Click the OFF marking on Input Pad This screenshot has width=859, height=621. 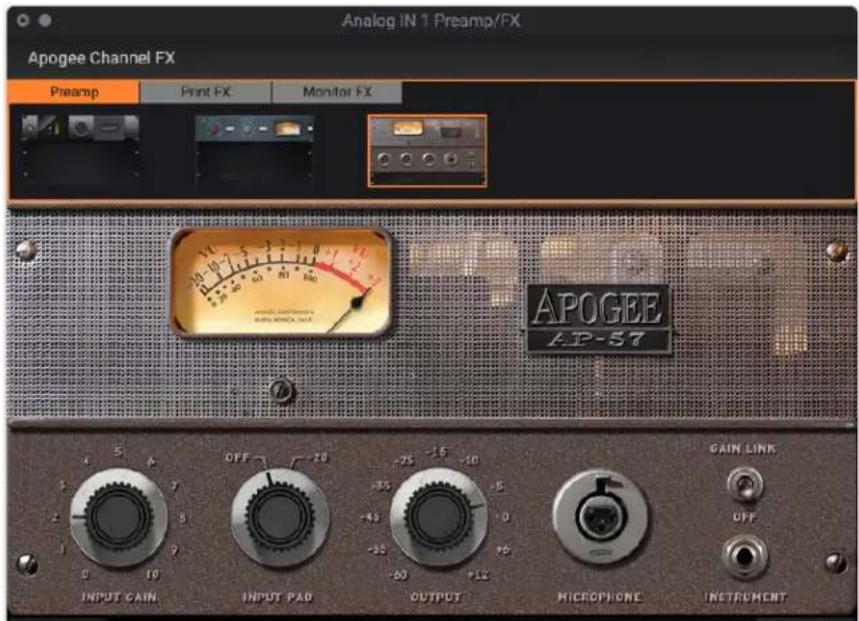point(237,457)
